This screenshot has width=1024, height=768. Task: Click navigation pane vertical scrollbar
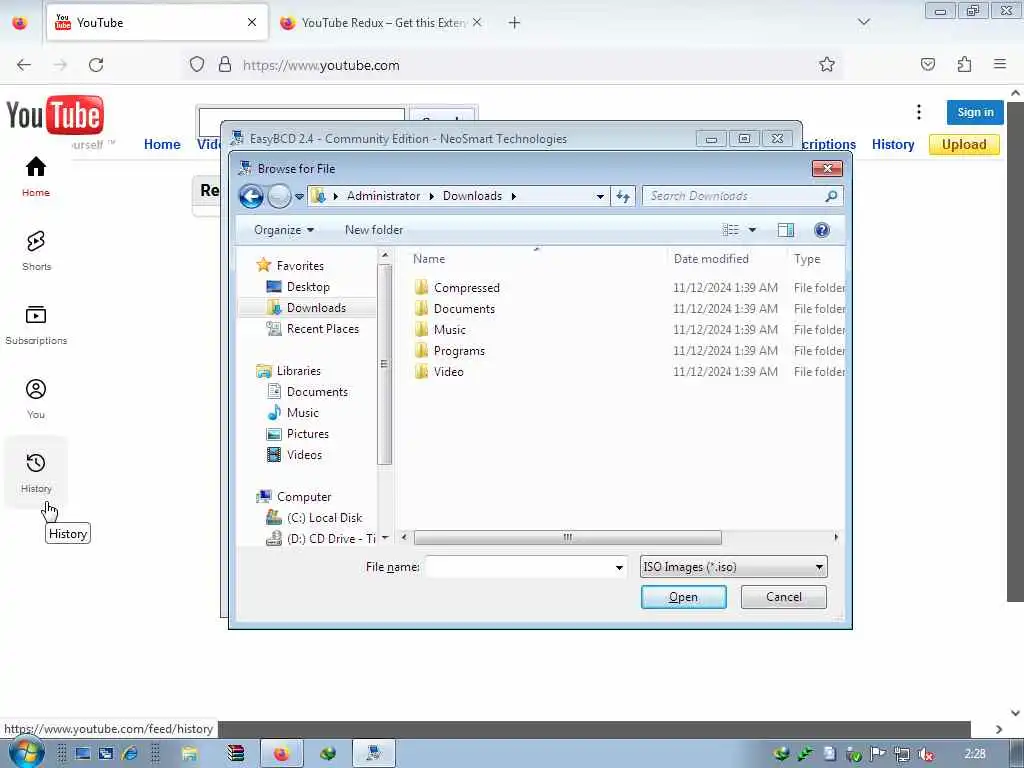coord(385,364)
